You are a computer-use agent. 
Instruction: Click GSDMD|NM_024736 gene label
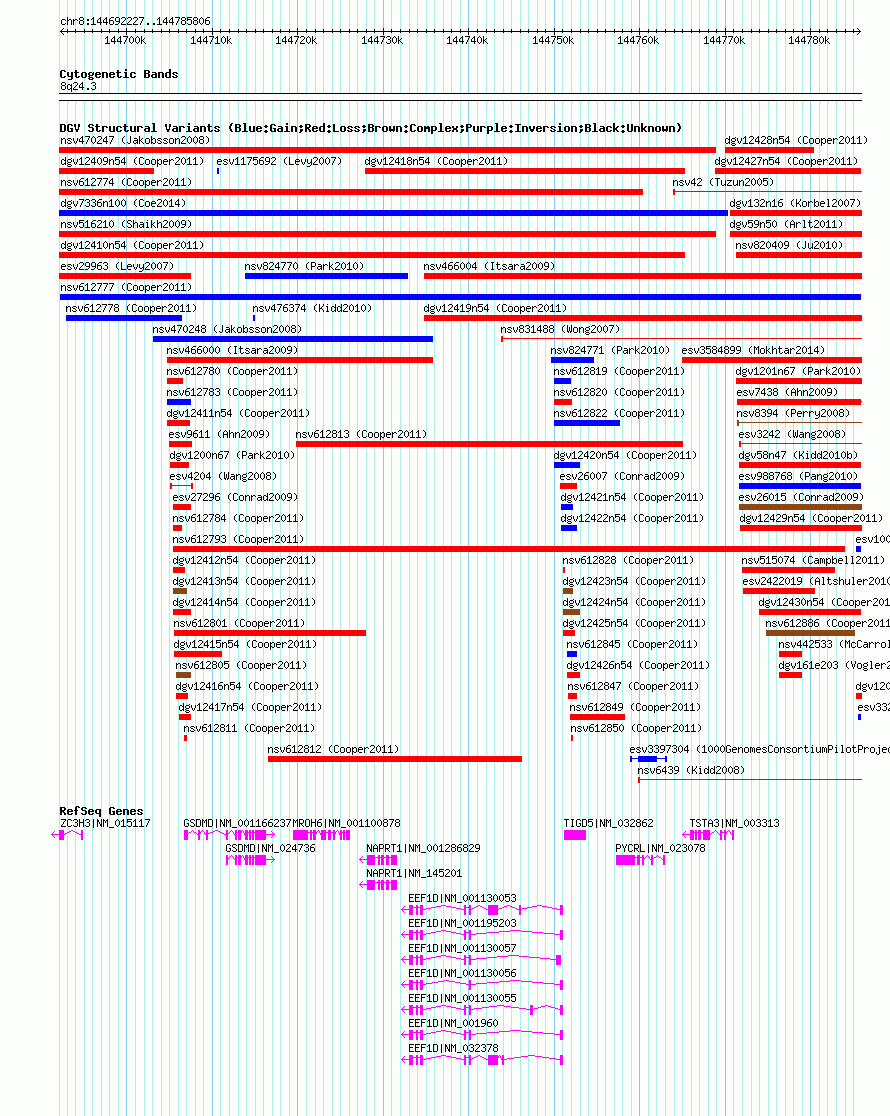pyautogui.click(x=271, y=848)
